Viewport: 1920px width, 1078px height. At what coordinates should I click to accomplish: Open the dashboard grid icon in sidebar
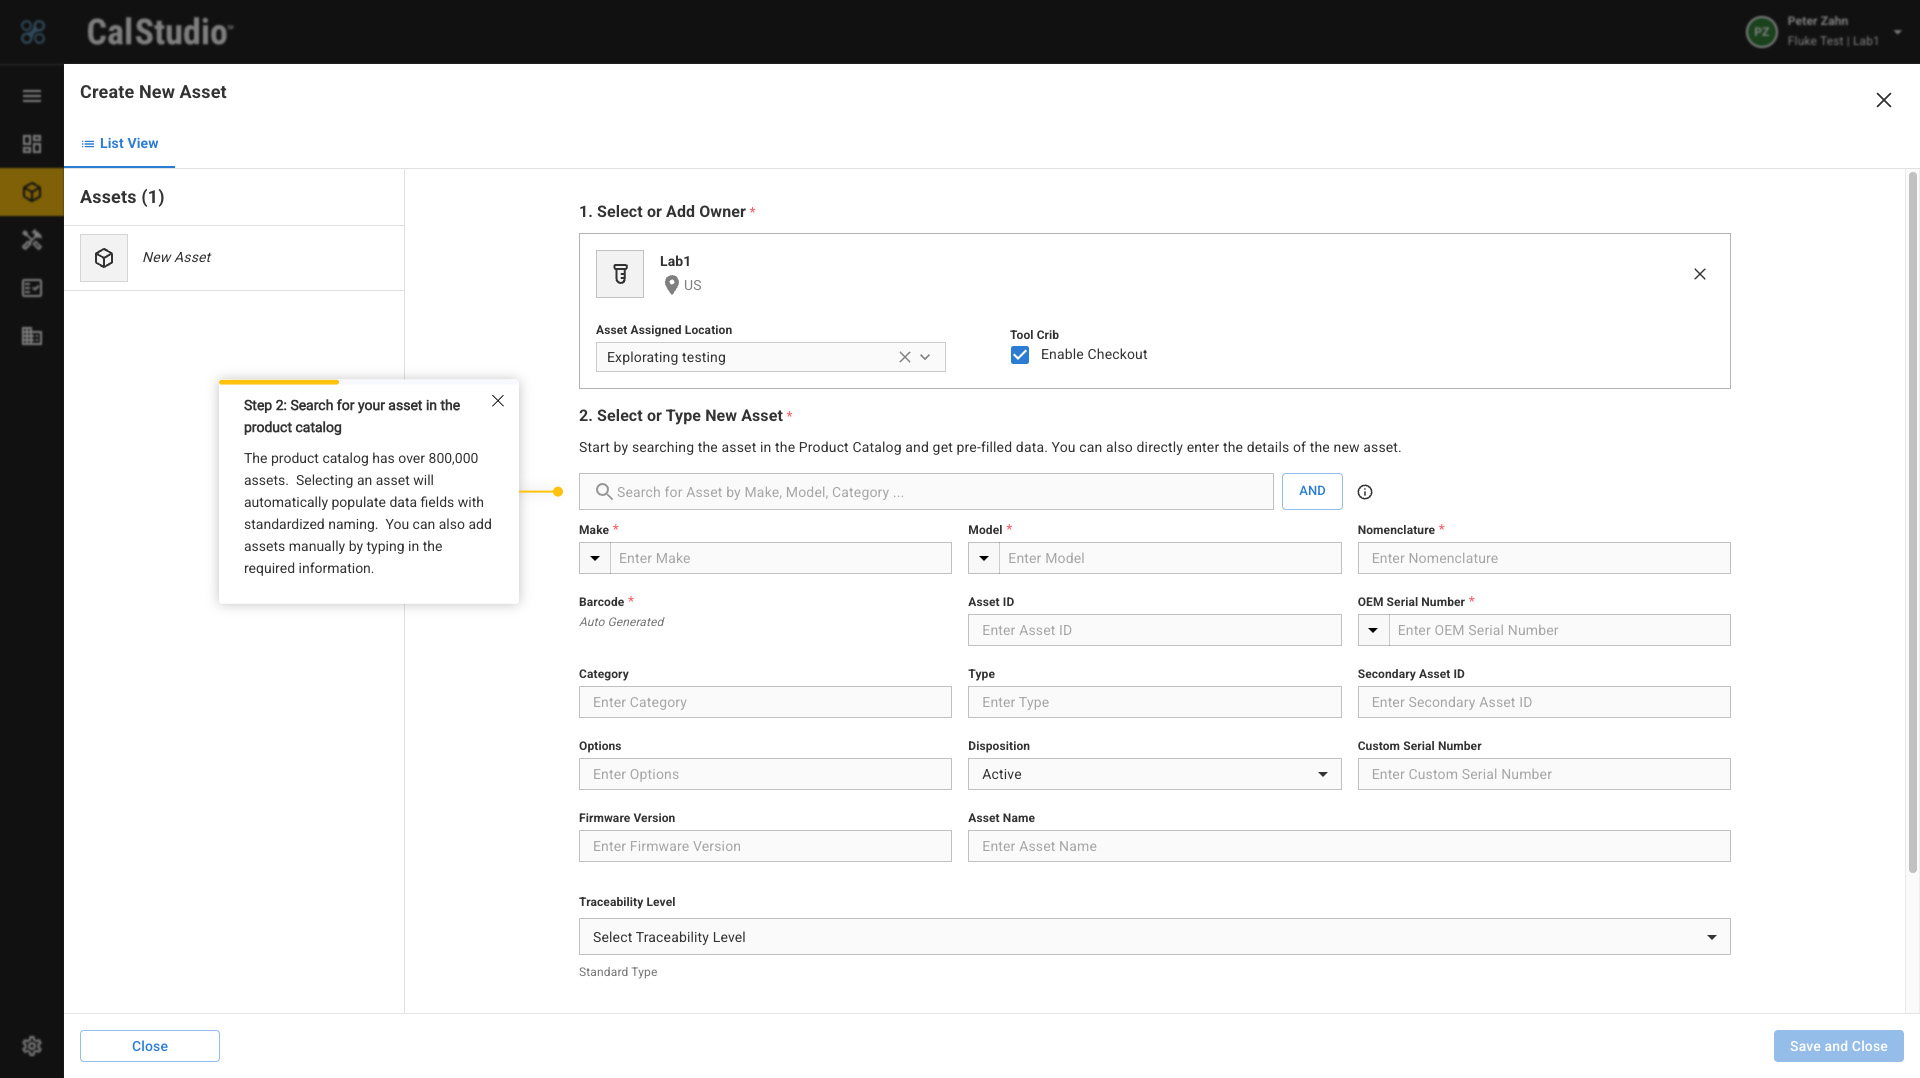(32, 144)
